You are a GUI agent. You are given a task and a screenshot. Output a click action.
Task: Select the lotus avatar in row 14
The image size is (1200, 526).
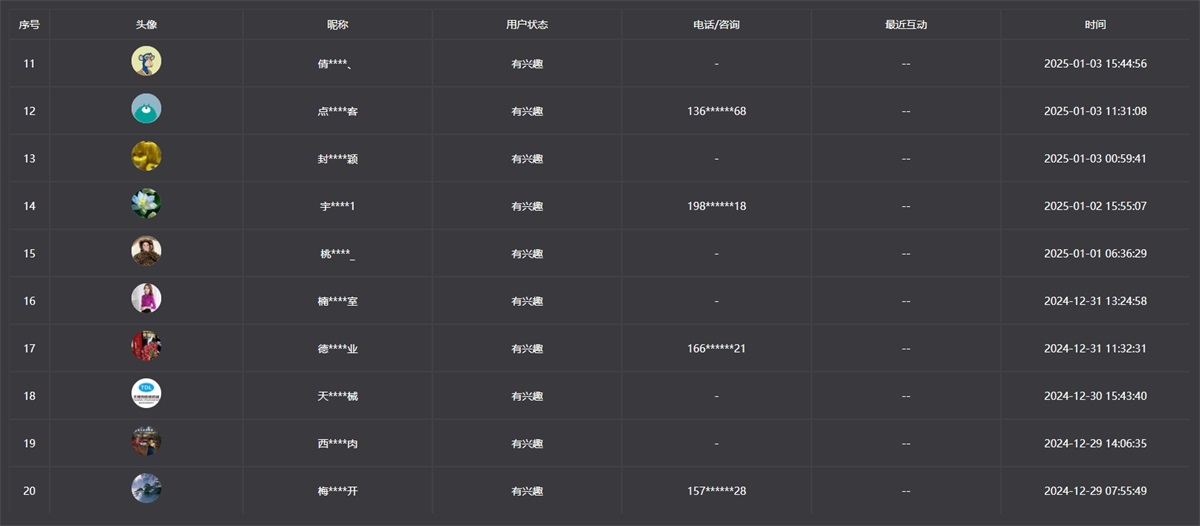146,204
